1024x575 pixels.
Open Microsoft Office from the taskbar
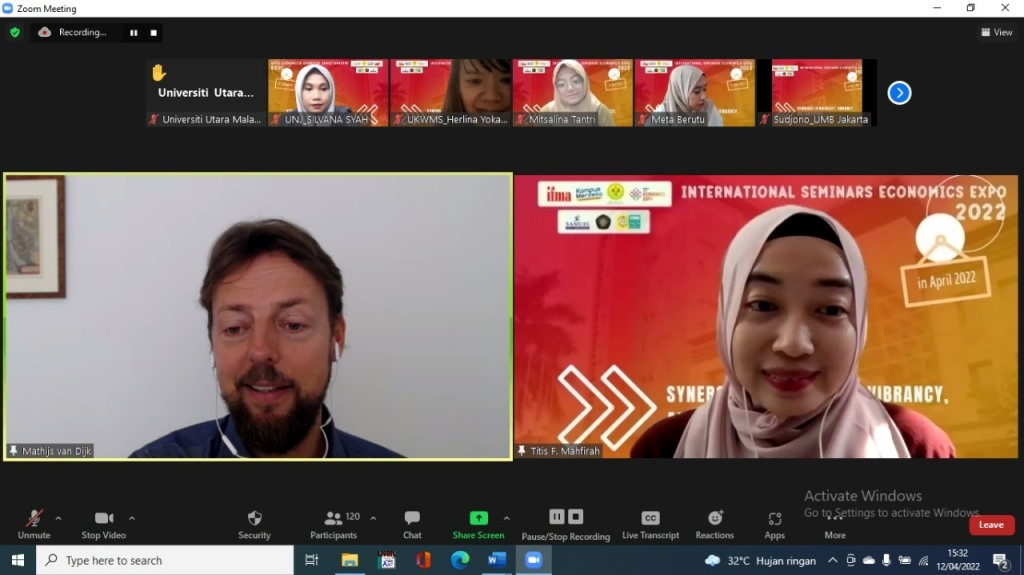[x=423, y=560]
